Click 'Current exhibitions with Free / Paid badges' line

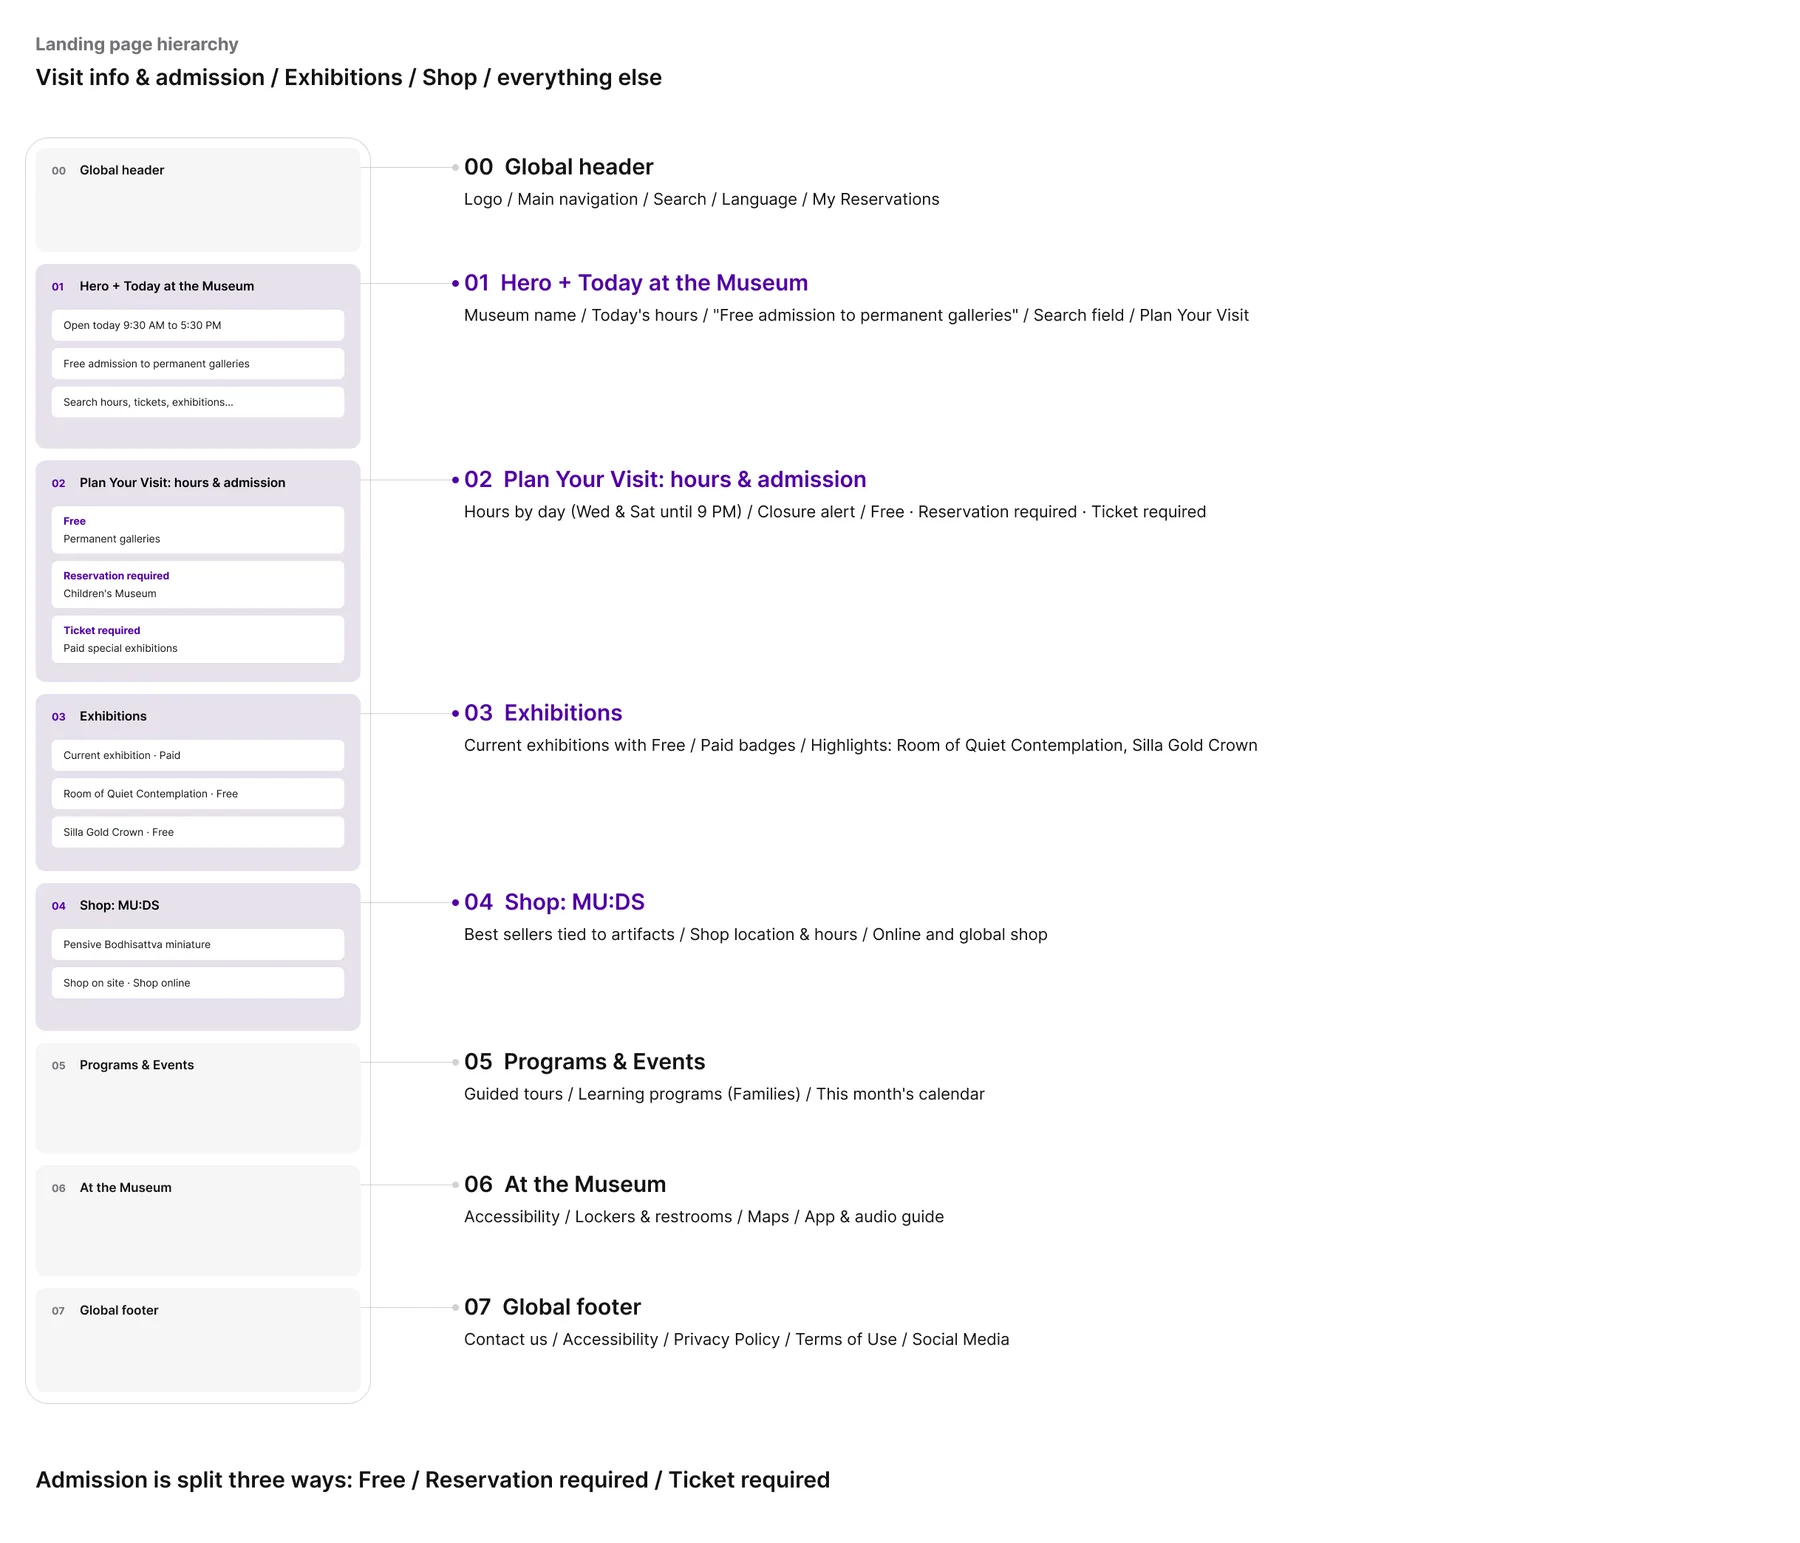coord(860,745)
